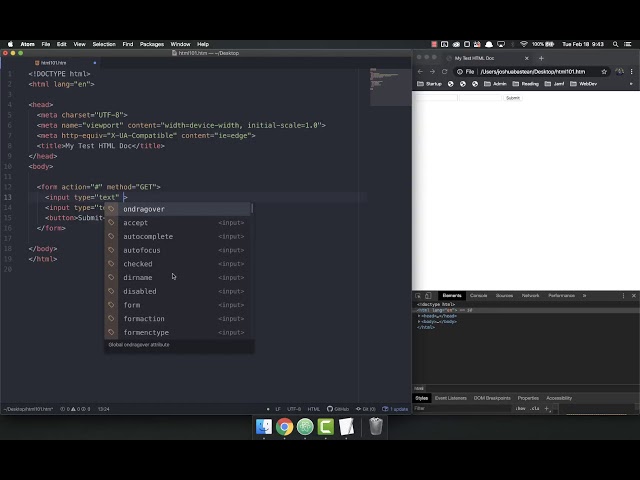Open the Edit menu
The height and width of the screenshot is (480, 640).
62,44
